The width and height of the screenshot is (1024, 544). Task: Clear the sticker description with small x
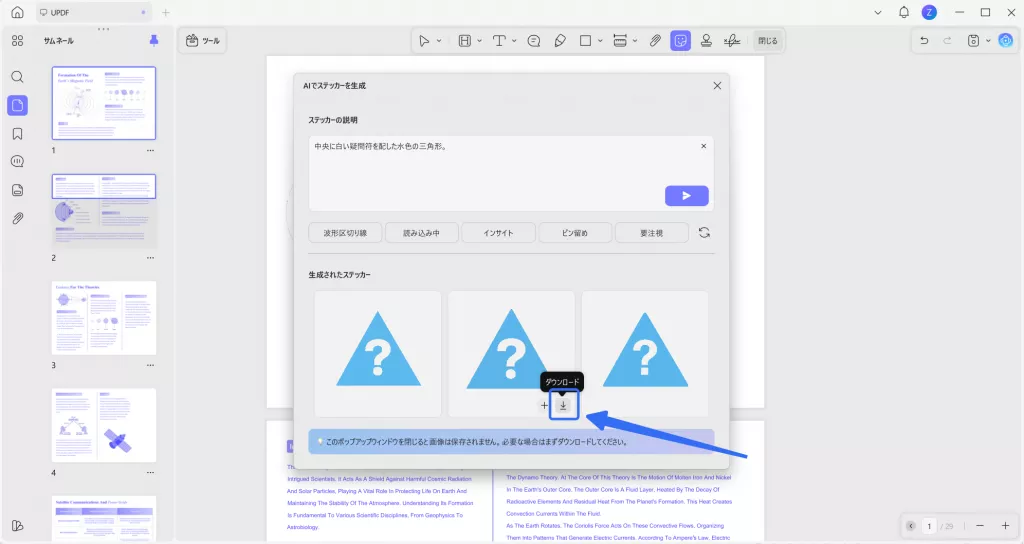tap(703, 146)
